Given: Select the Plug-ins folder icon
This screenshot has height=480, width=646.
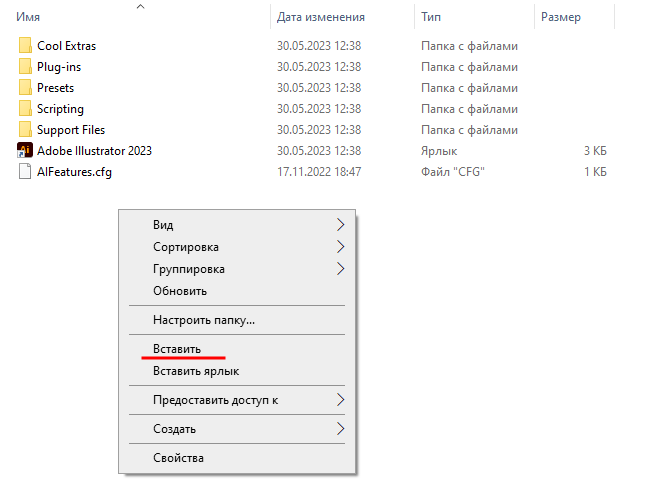Looking at the screenshot, I should [x=25, y=67].
